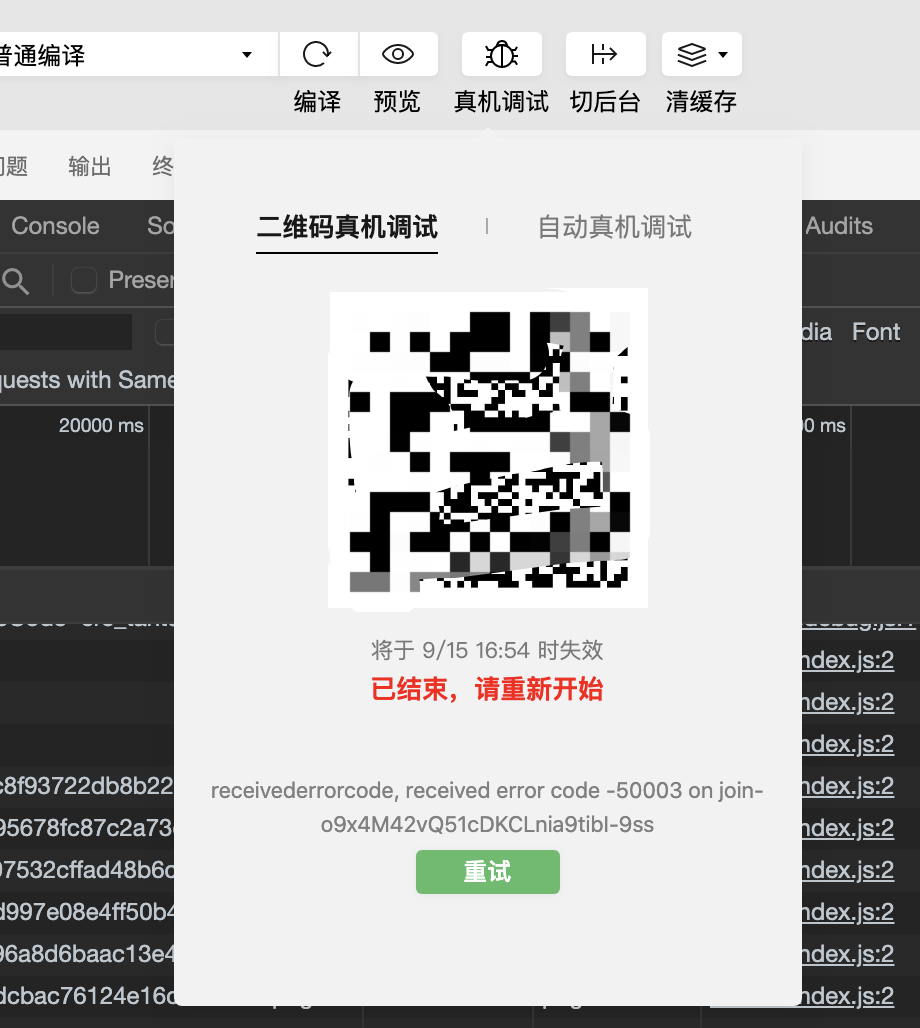
Task: Click the preview eye icon
Action: pos(398,54)
